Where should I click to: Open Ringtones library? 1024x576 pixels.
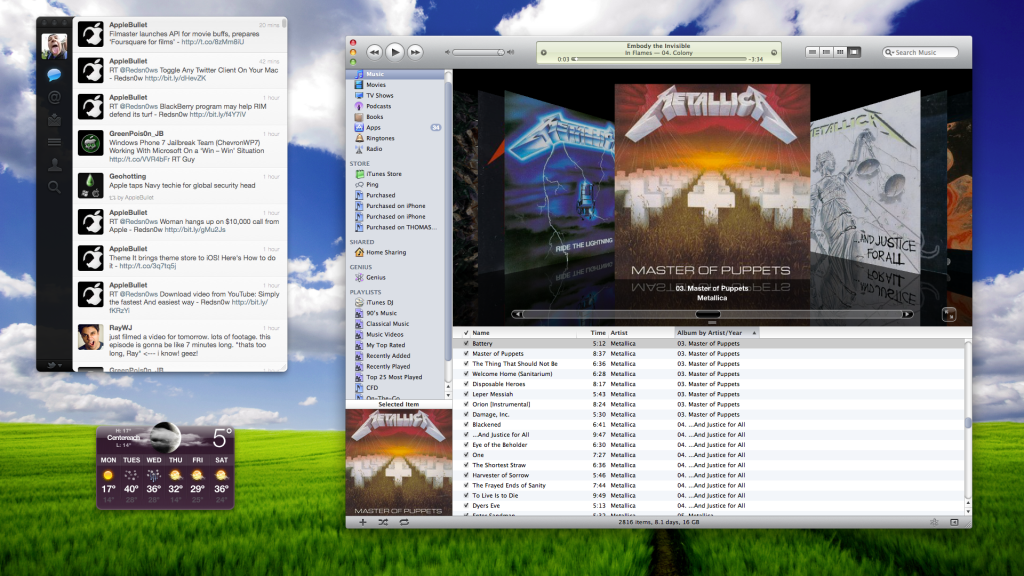tap(380, 138)
